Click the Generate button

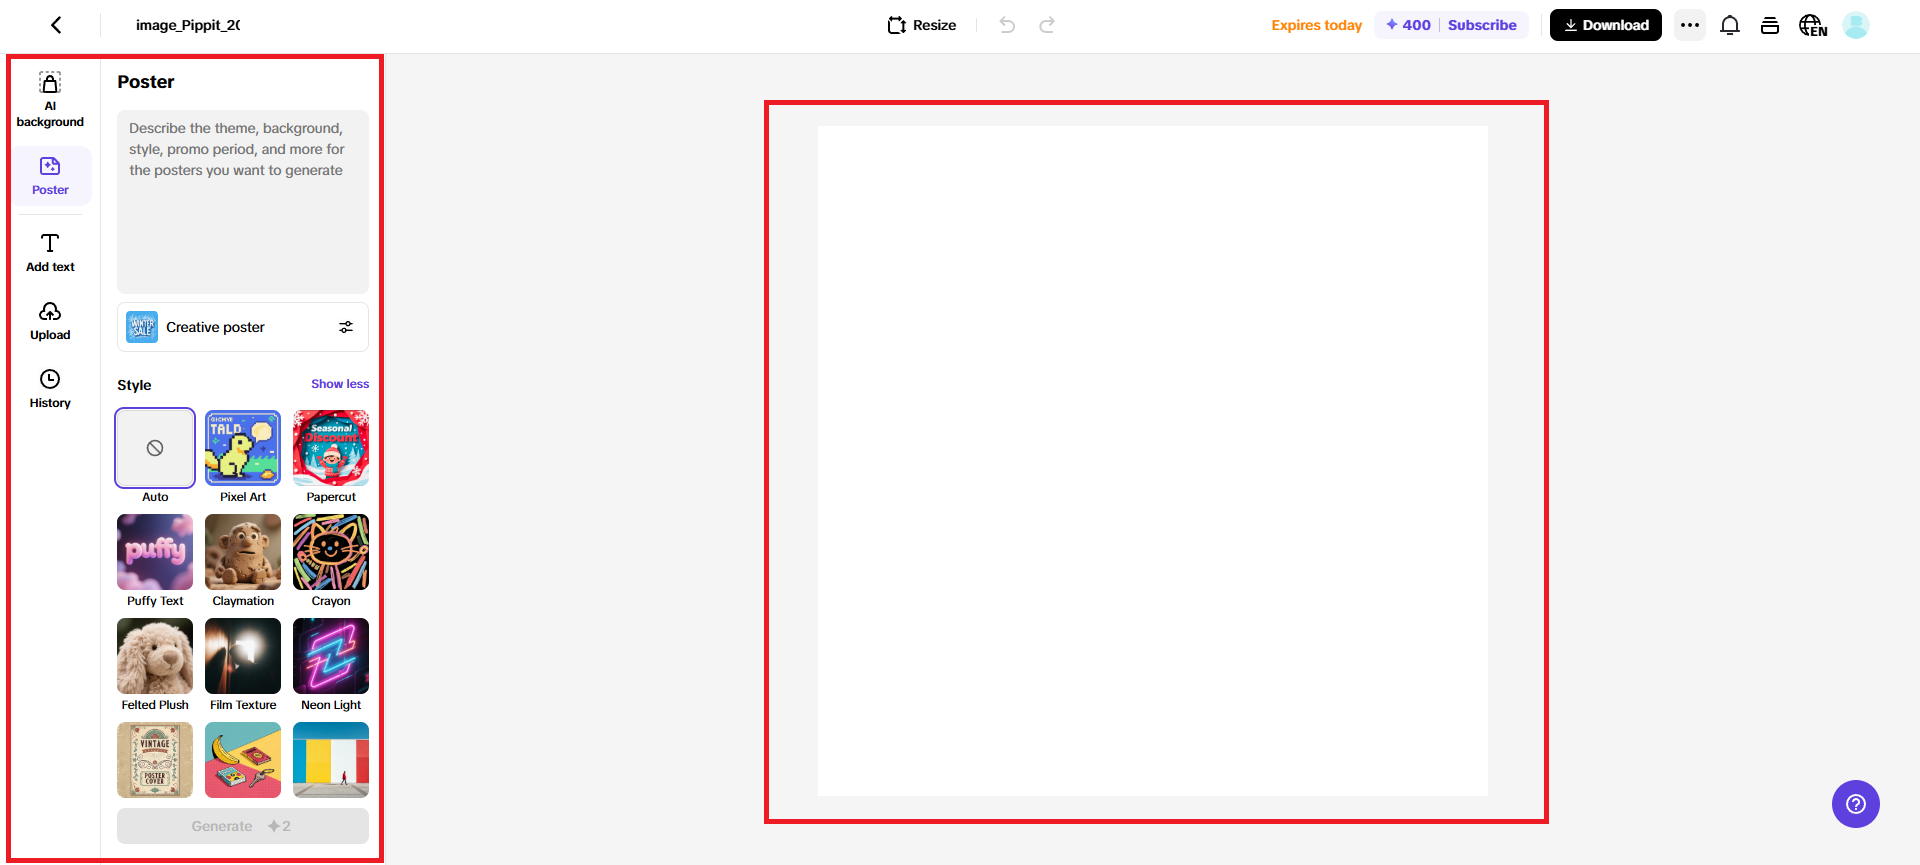pyautogui.click(x=243, y=826)
